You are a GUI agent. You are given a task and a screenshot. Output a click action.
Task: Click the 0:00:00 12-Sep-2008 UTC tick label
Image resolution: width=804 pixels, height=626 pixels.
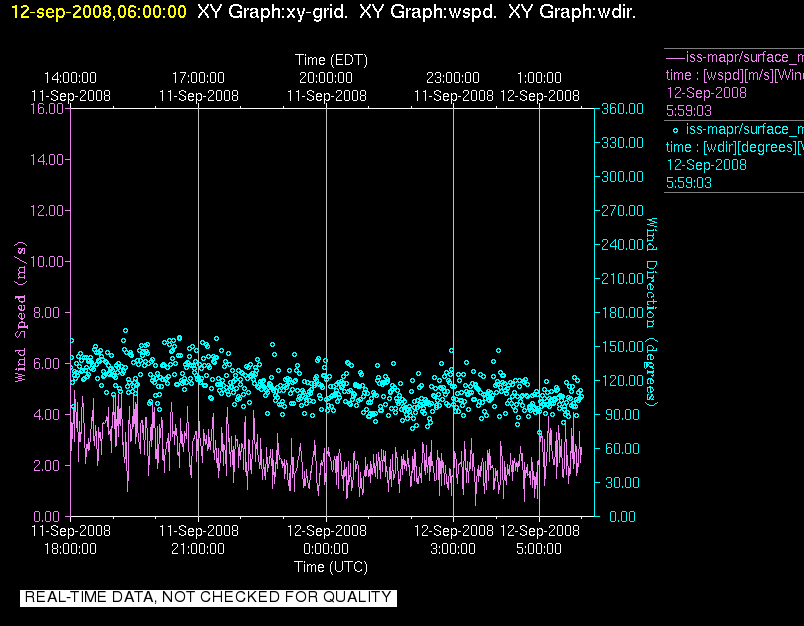[x=326, y=539]
